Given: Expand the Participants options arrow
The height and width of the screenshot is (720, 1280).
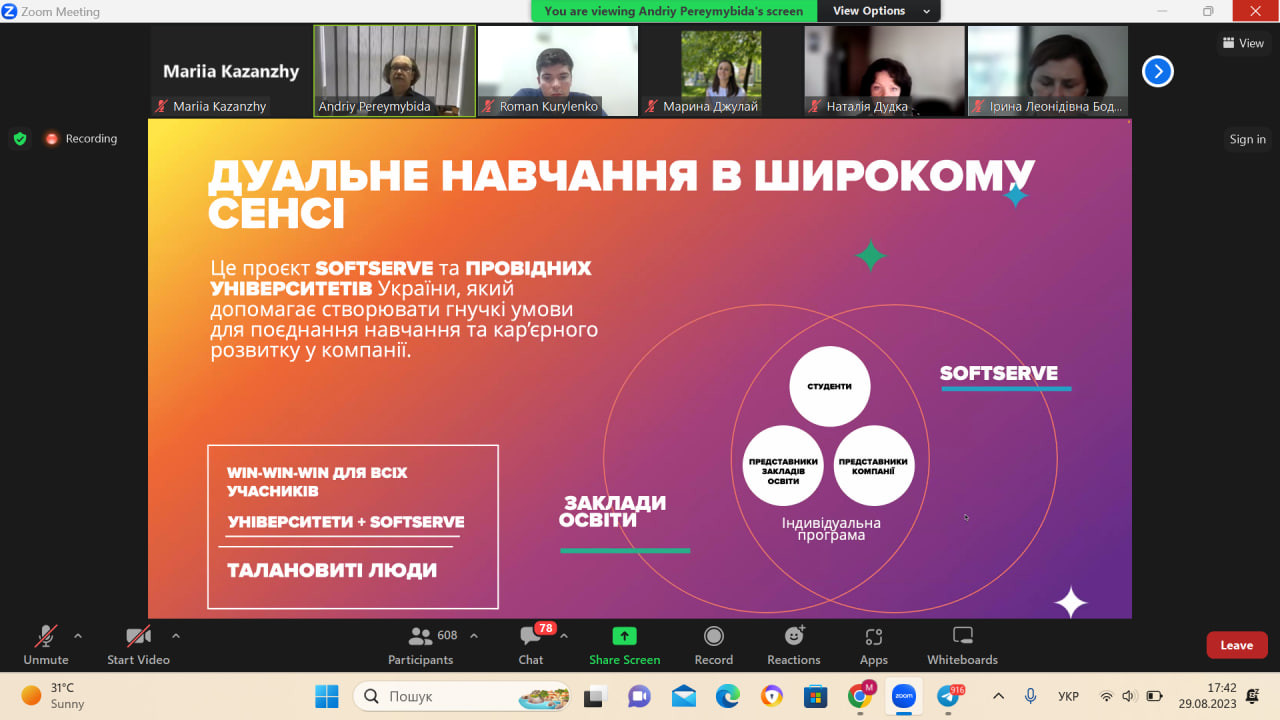Looking at the screenshot, I should coord(474,636).
